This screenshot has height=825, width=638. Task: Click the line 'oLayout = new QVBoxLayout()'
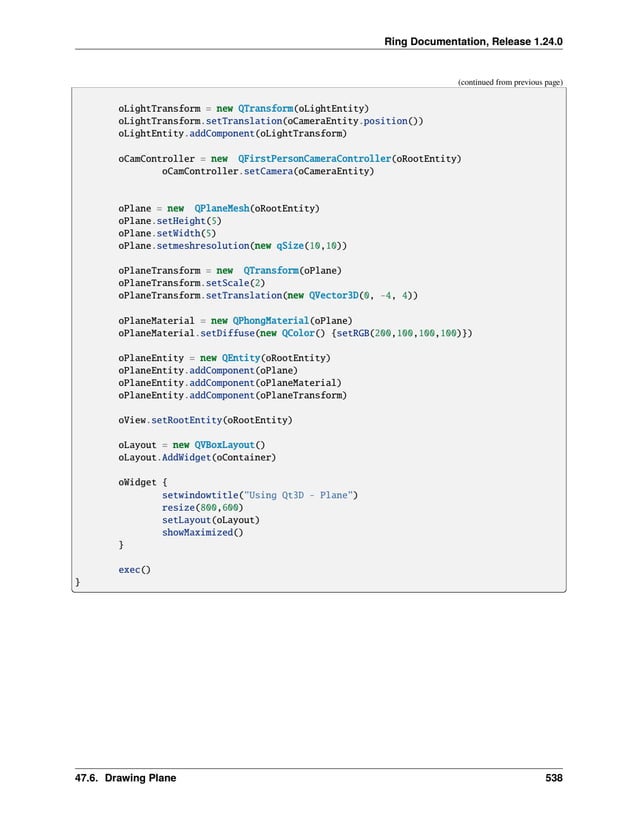pos(191,445)
